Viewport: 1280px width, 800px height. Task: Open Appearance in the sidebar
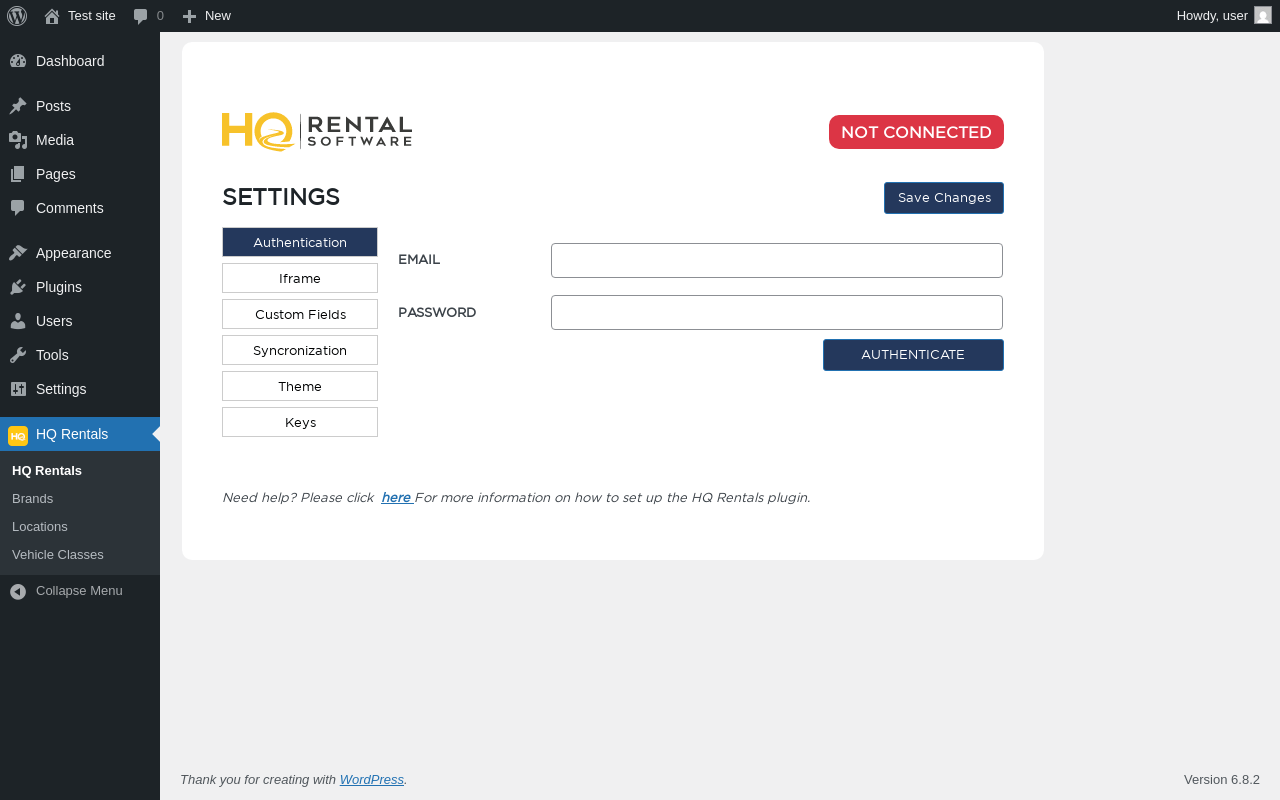pos(80,253)
